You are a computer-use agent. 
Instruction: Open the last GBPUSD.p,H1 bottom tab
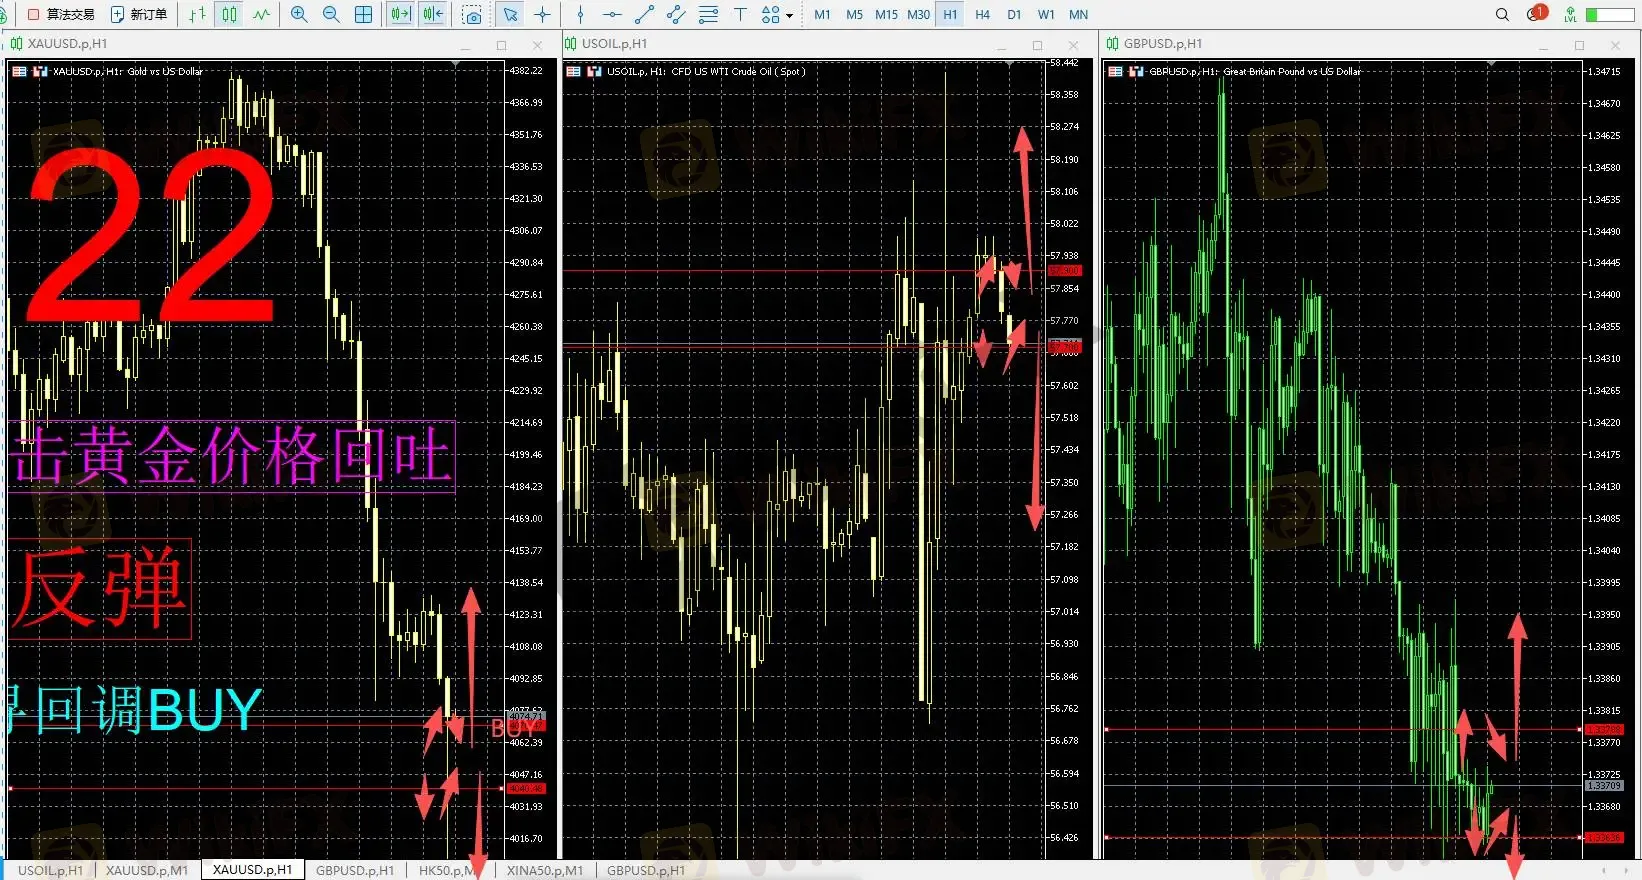[x=646, y=870]
